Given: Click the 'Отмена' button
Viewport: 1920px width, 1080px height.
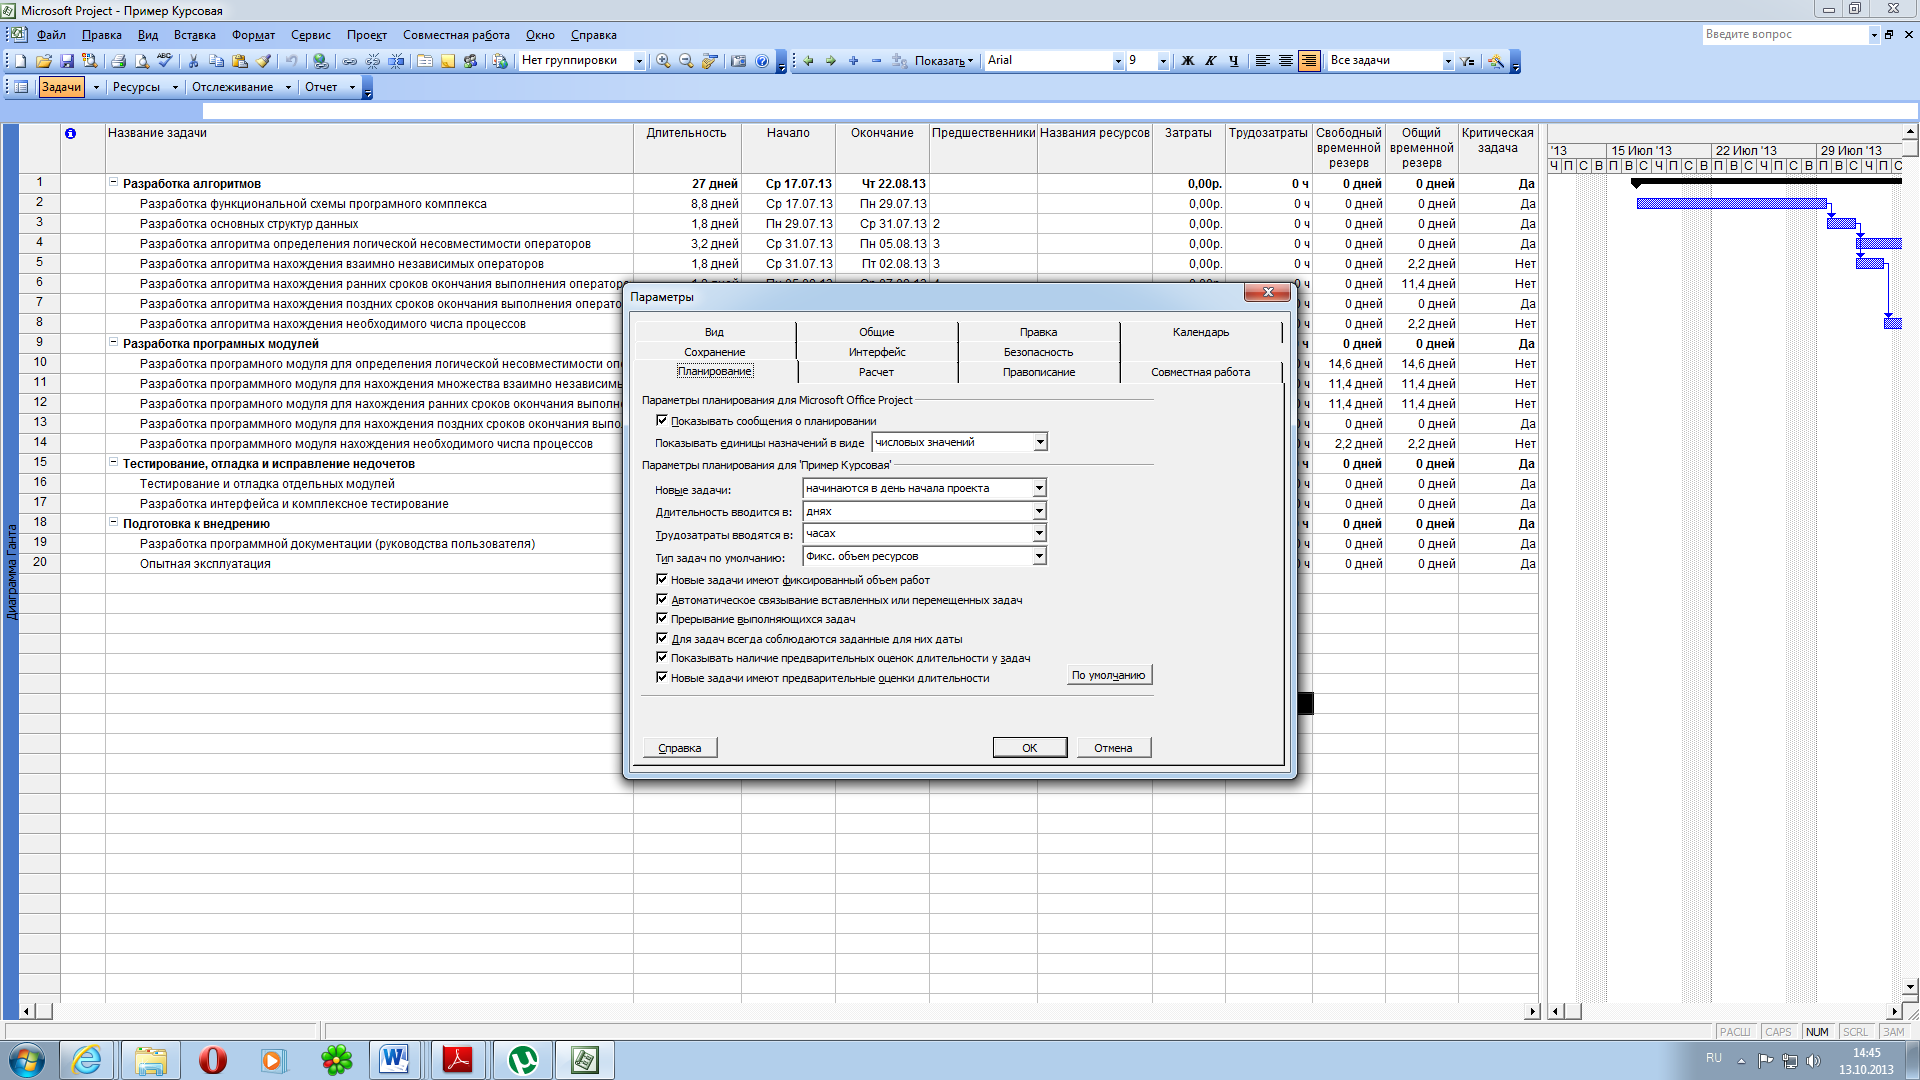Looking at the screenshot, I should point(1113,748).
